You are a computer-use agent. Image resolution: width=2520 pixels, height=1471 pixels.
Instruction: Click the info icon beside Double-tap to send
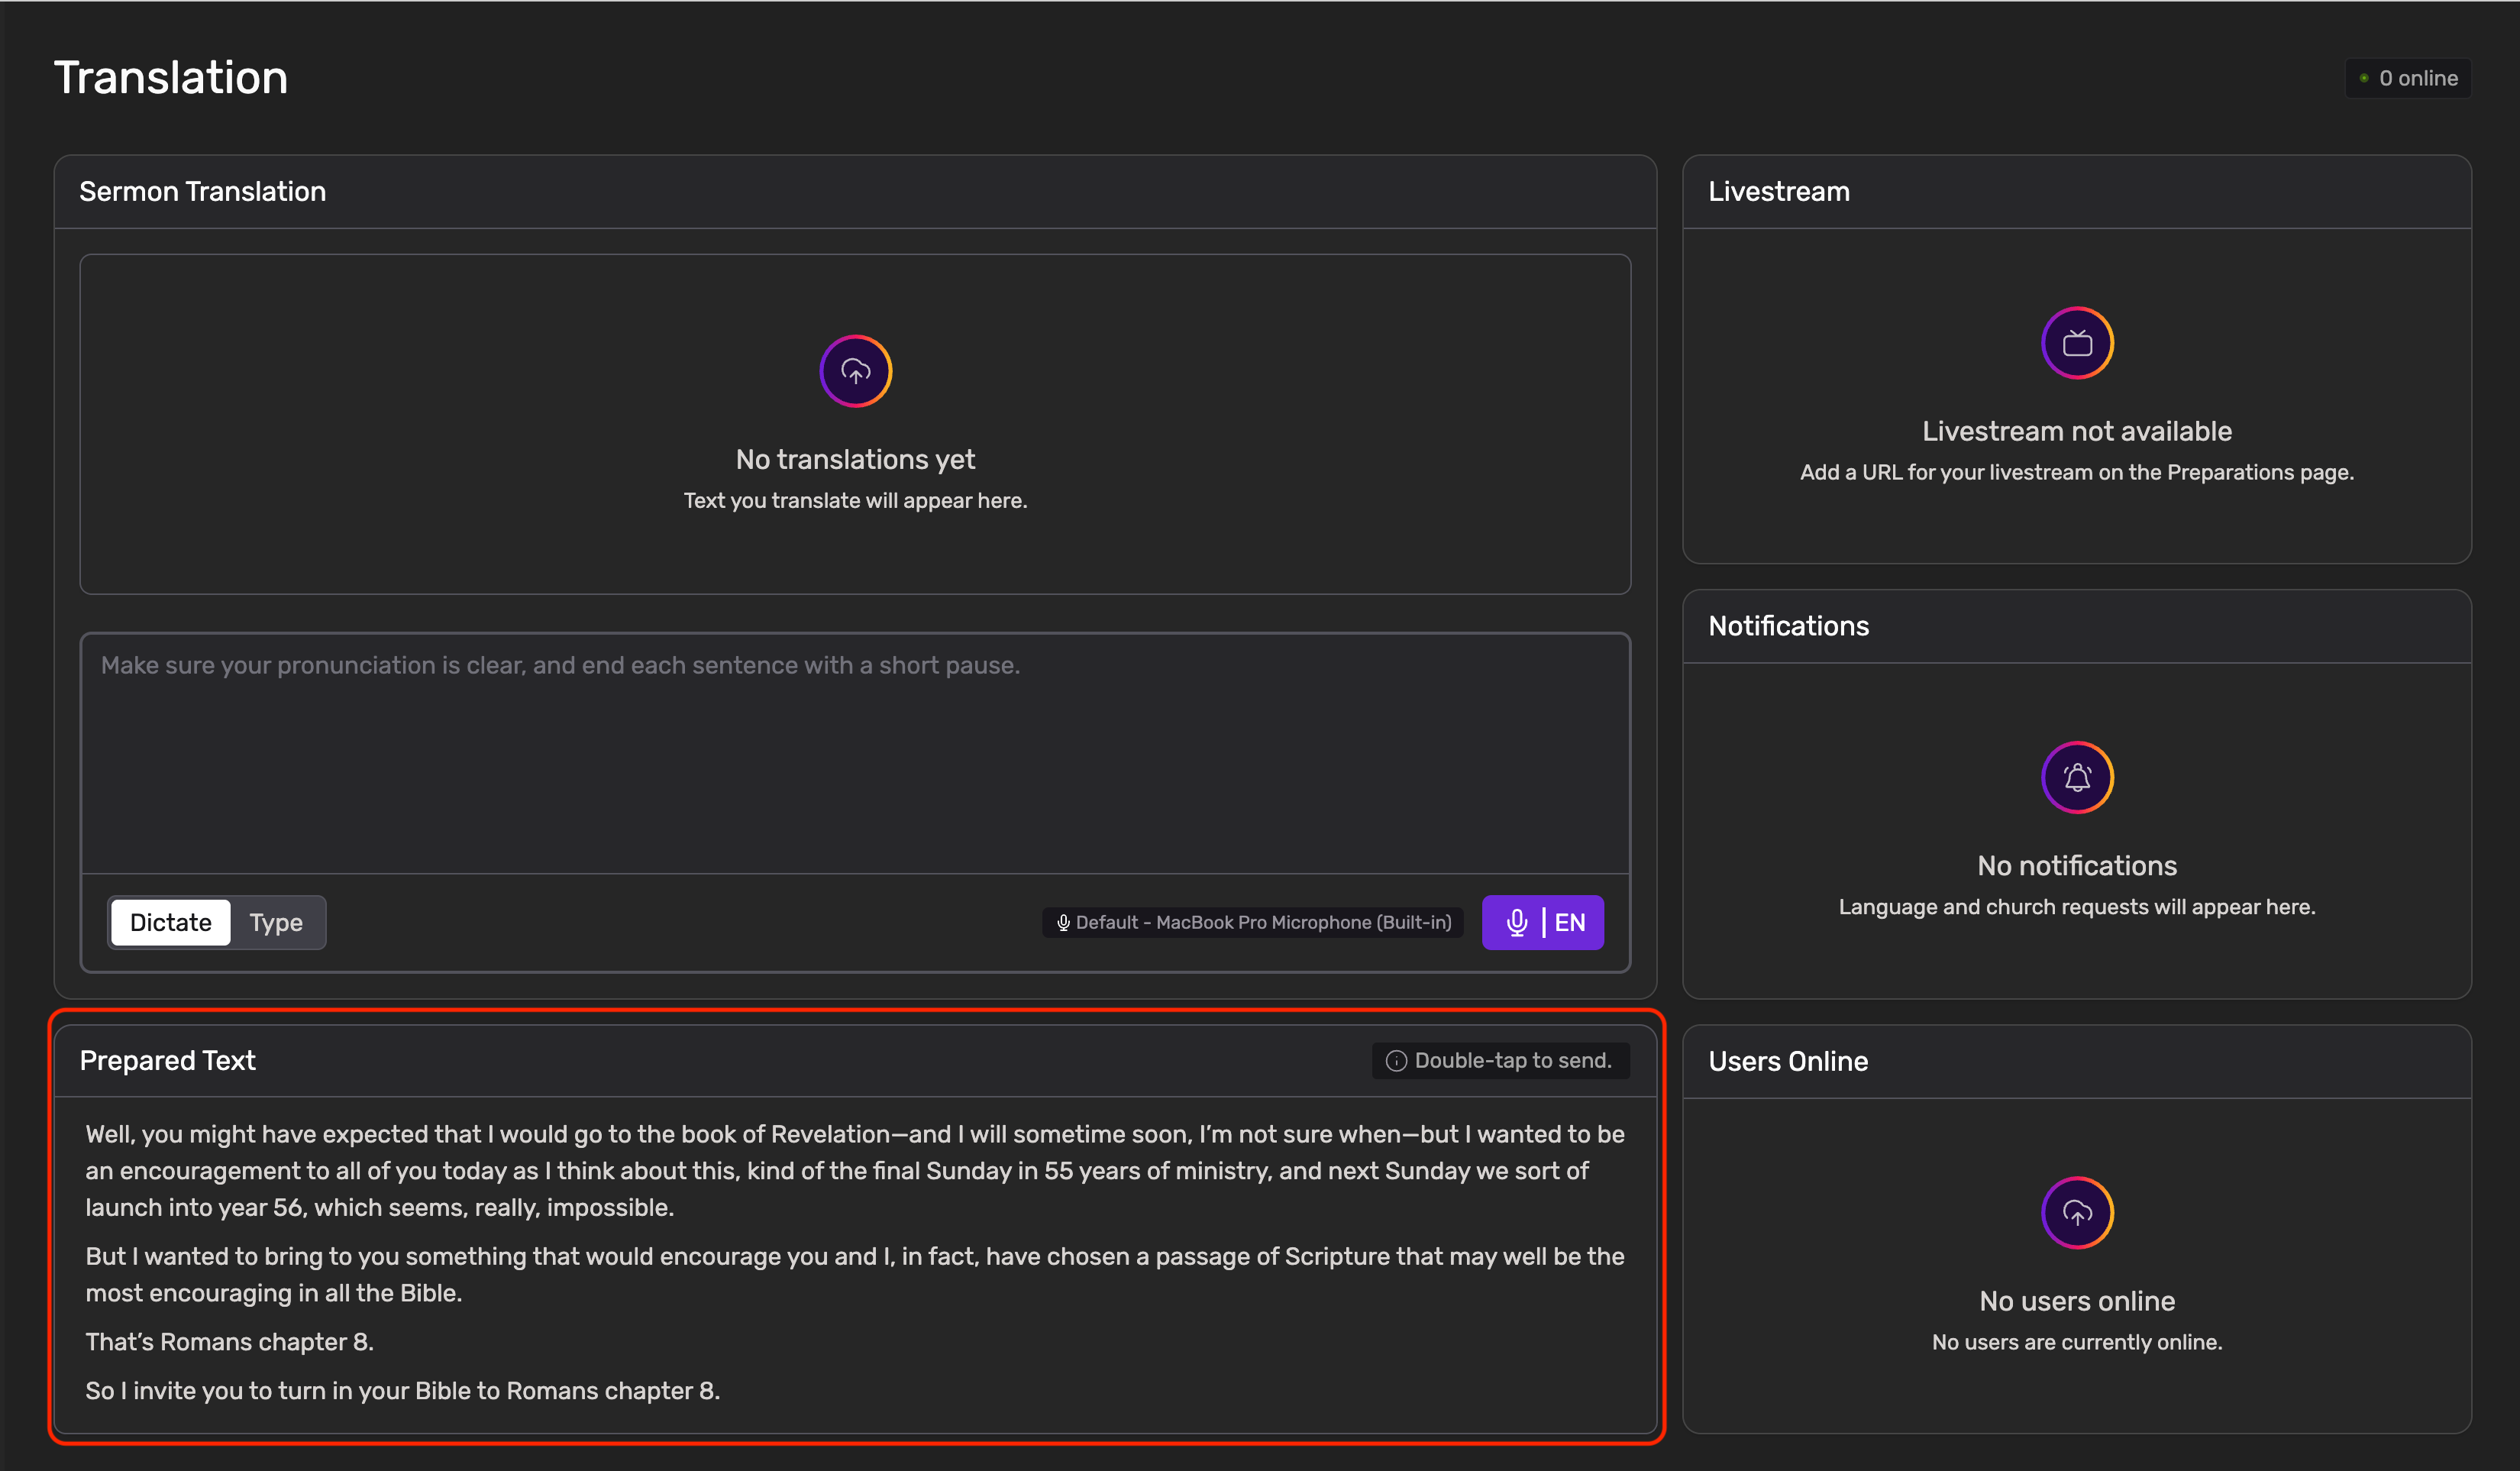[1396, 1061]
